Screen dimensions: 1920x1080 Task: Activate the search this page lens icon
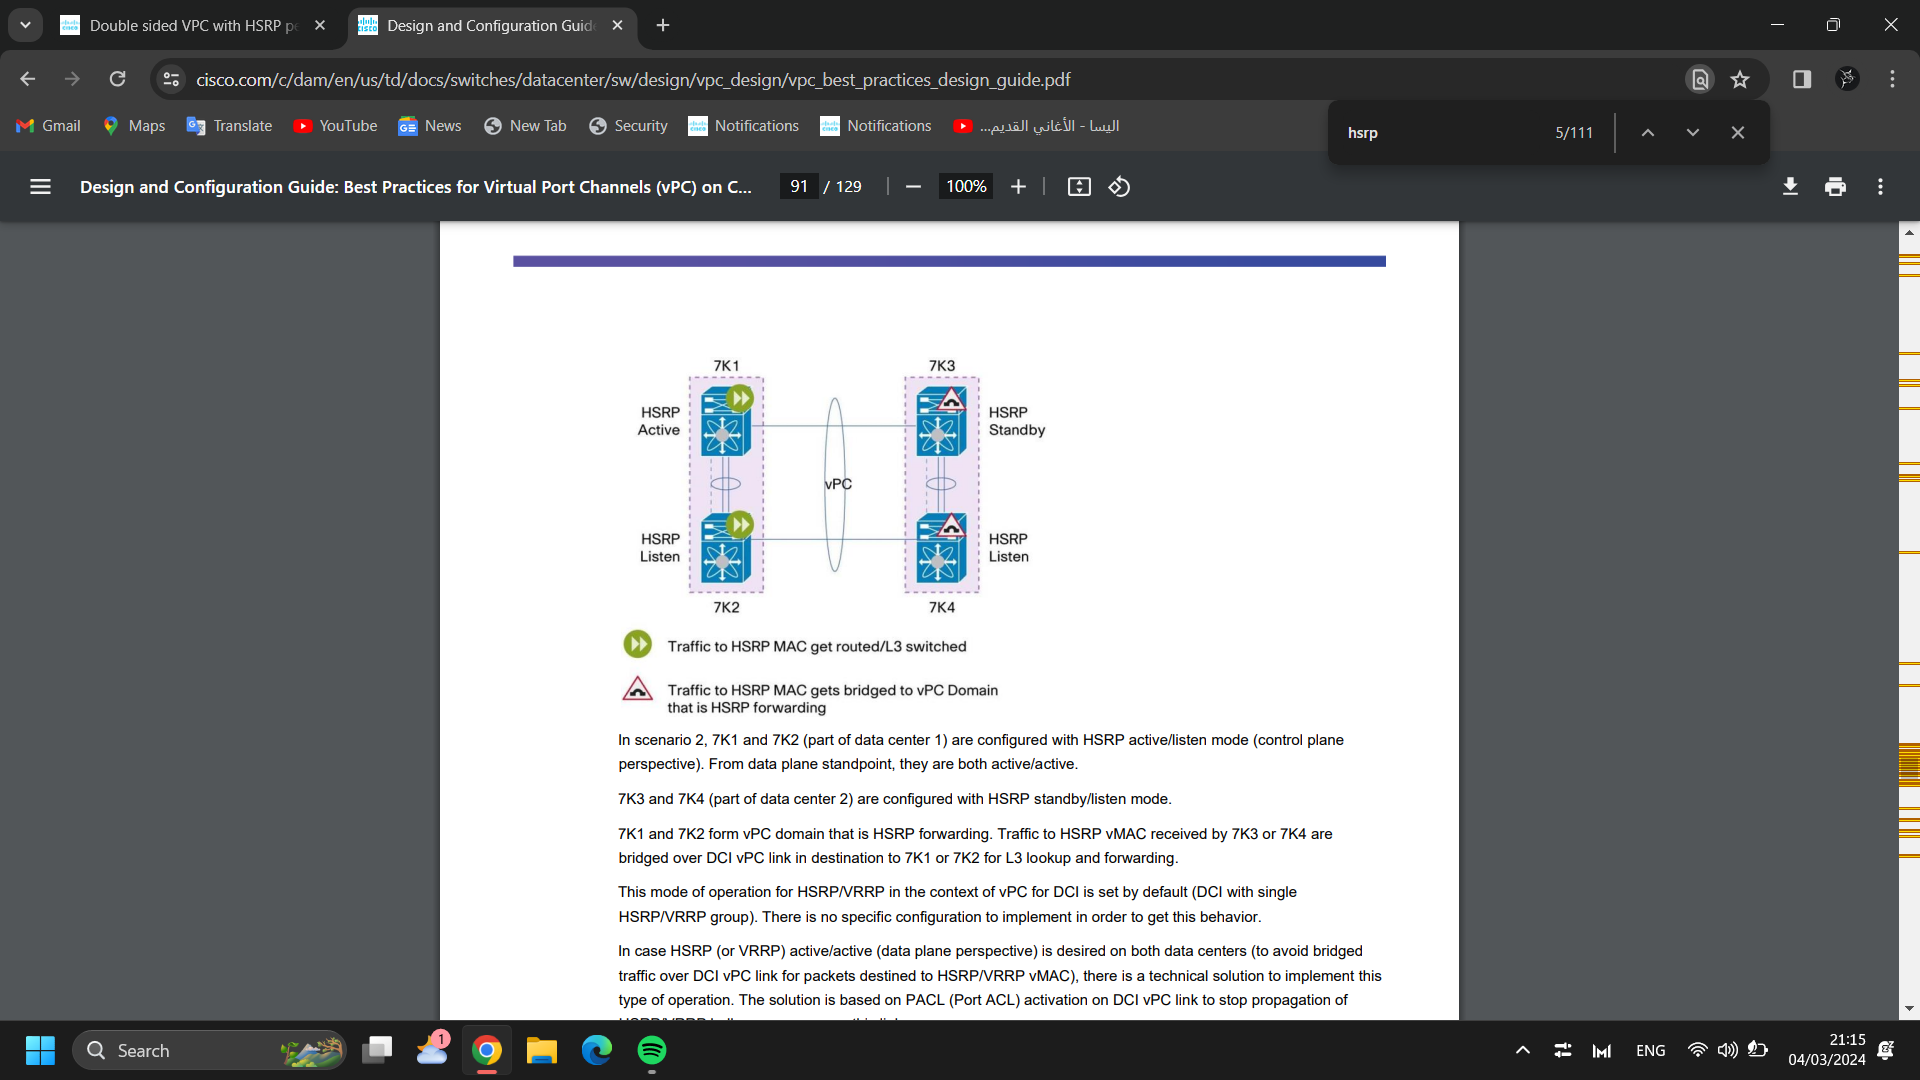tap(1700, 79)
